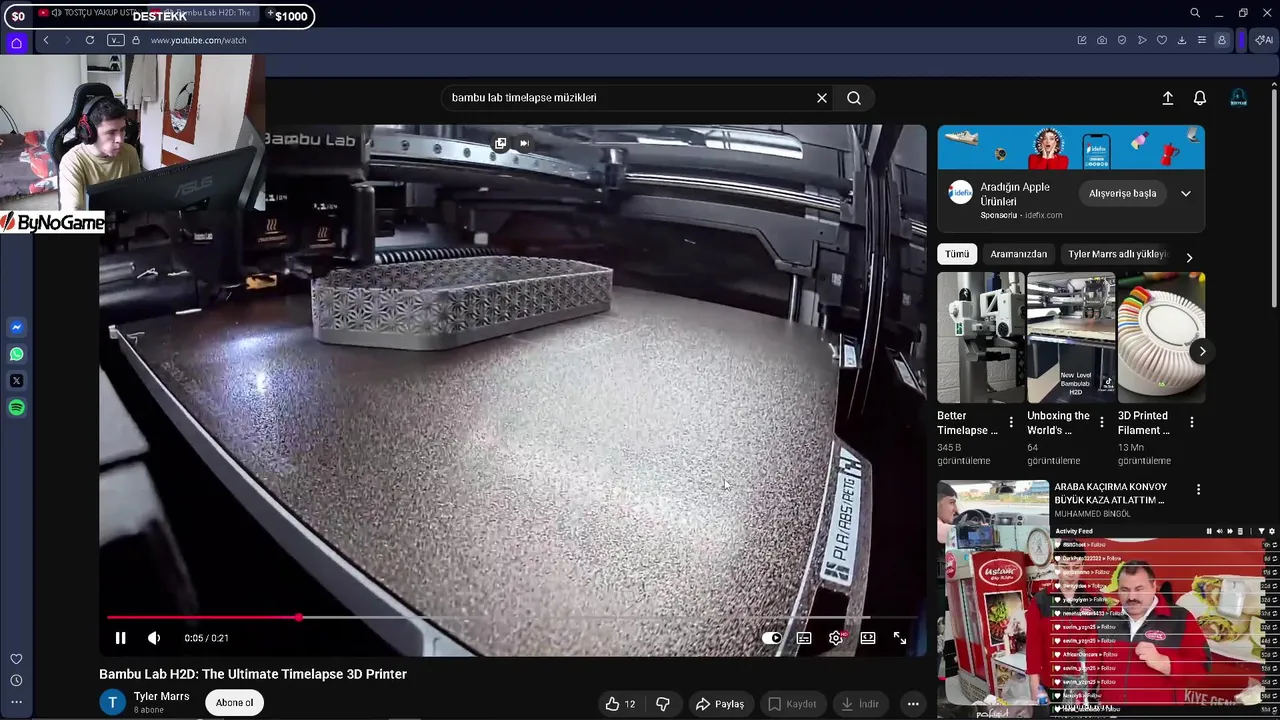The width and height of the screenshot is (1280, 720).
Task: Toggle the autoplay switch in player
Action: 771,638
